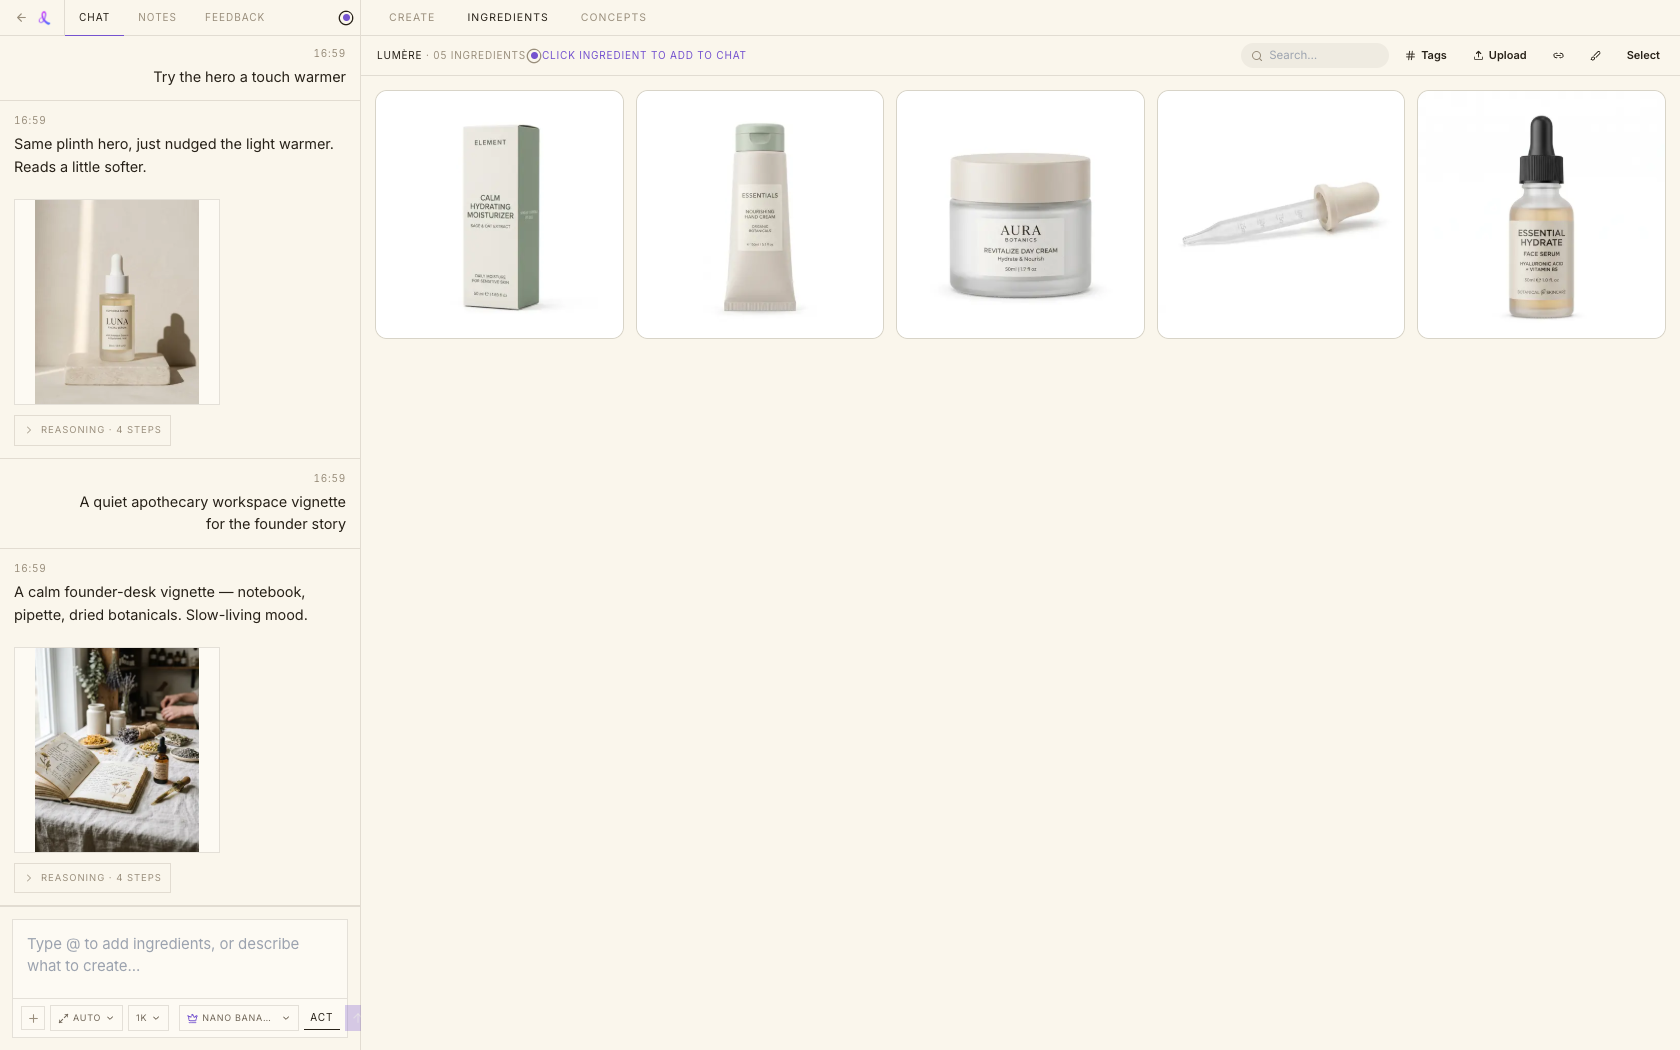
Task: Expand reasoning steps under apothecary vignette image
Action: 92,878
